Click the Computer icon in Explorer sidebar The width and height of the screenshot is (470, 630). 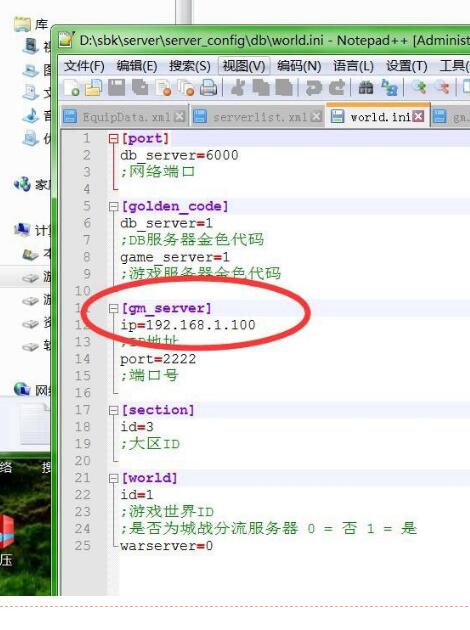point(22,229)
